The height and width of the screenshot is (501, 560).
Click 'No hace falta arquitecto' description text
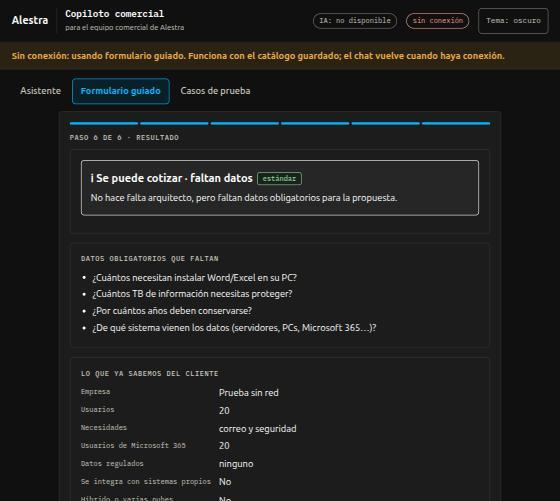pyautogui.click(x=244, y=198)
